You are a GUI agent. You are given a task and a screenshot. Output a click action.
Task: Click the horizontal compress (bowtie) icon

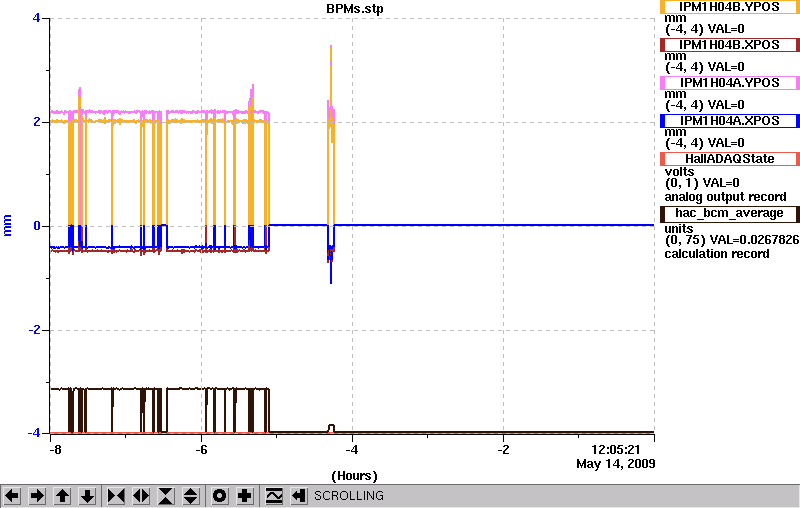click(x=116, y=496)
